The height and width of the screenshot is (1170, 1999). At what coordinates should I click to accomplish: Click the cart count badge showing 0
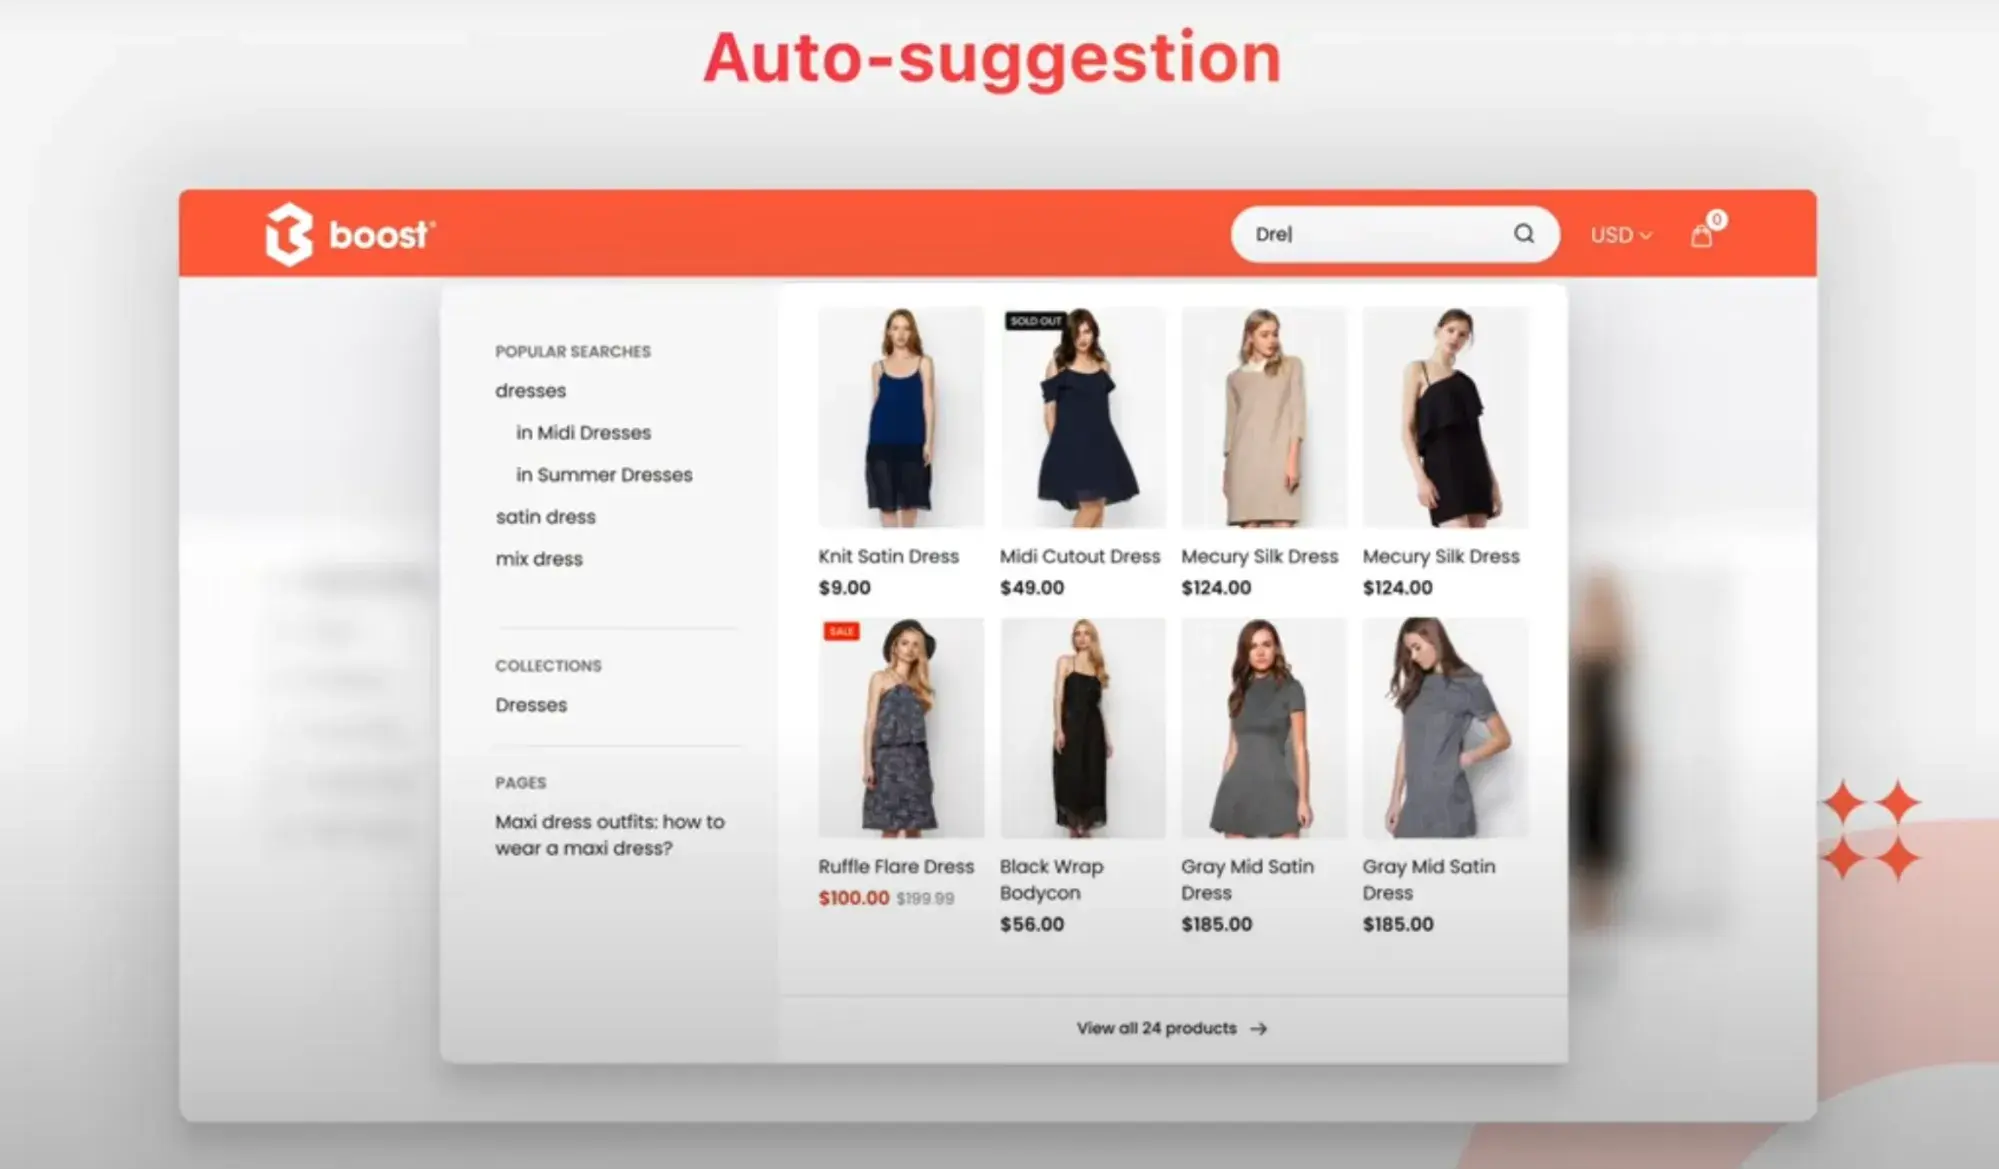point(1717,219)
